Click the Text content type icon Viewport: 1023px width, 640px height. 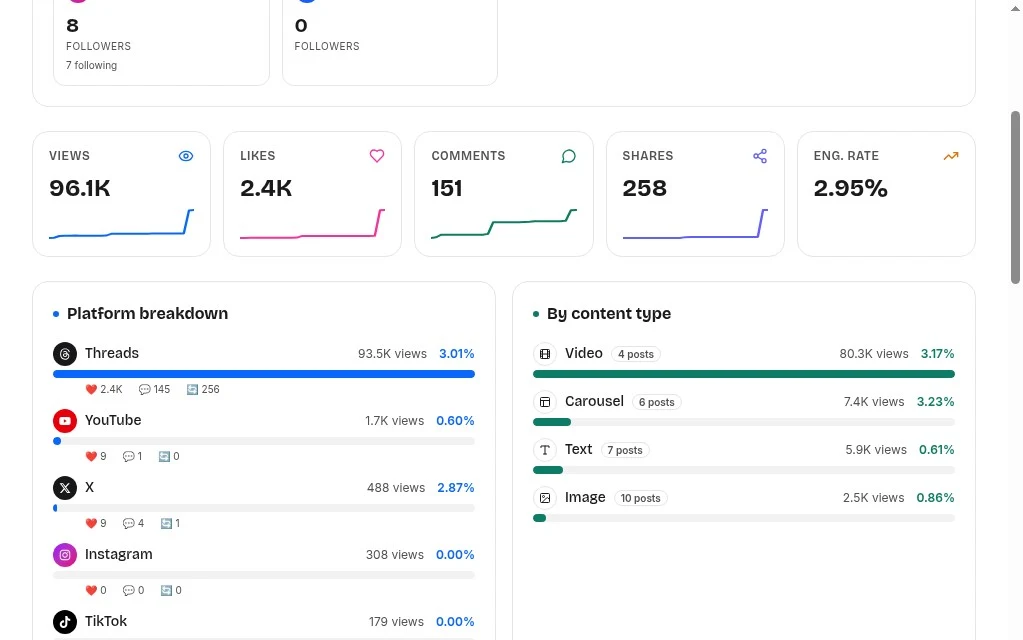click(x=545, y=450)
